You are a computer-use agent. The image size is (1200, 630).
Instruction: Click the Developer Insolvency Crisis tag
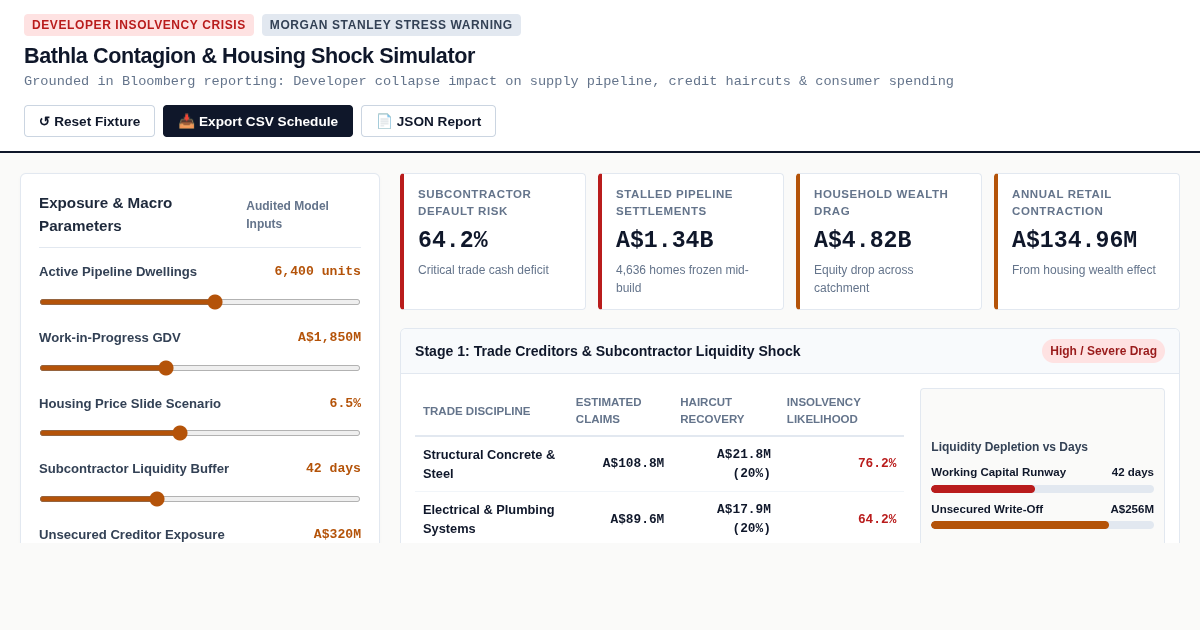pyautogui.click(x=139, y=25)
